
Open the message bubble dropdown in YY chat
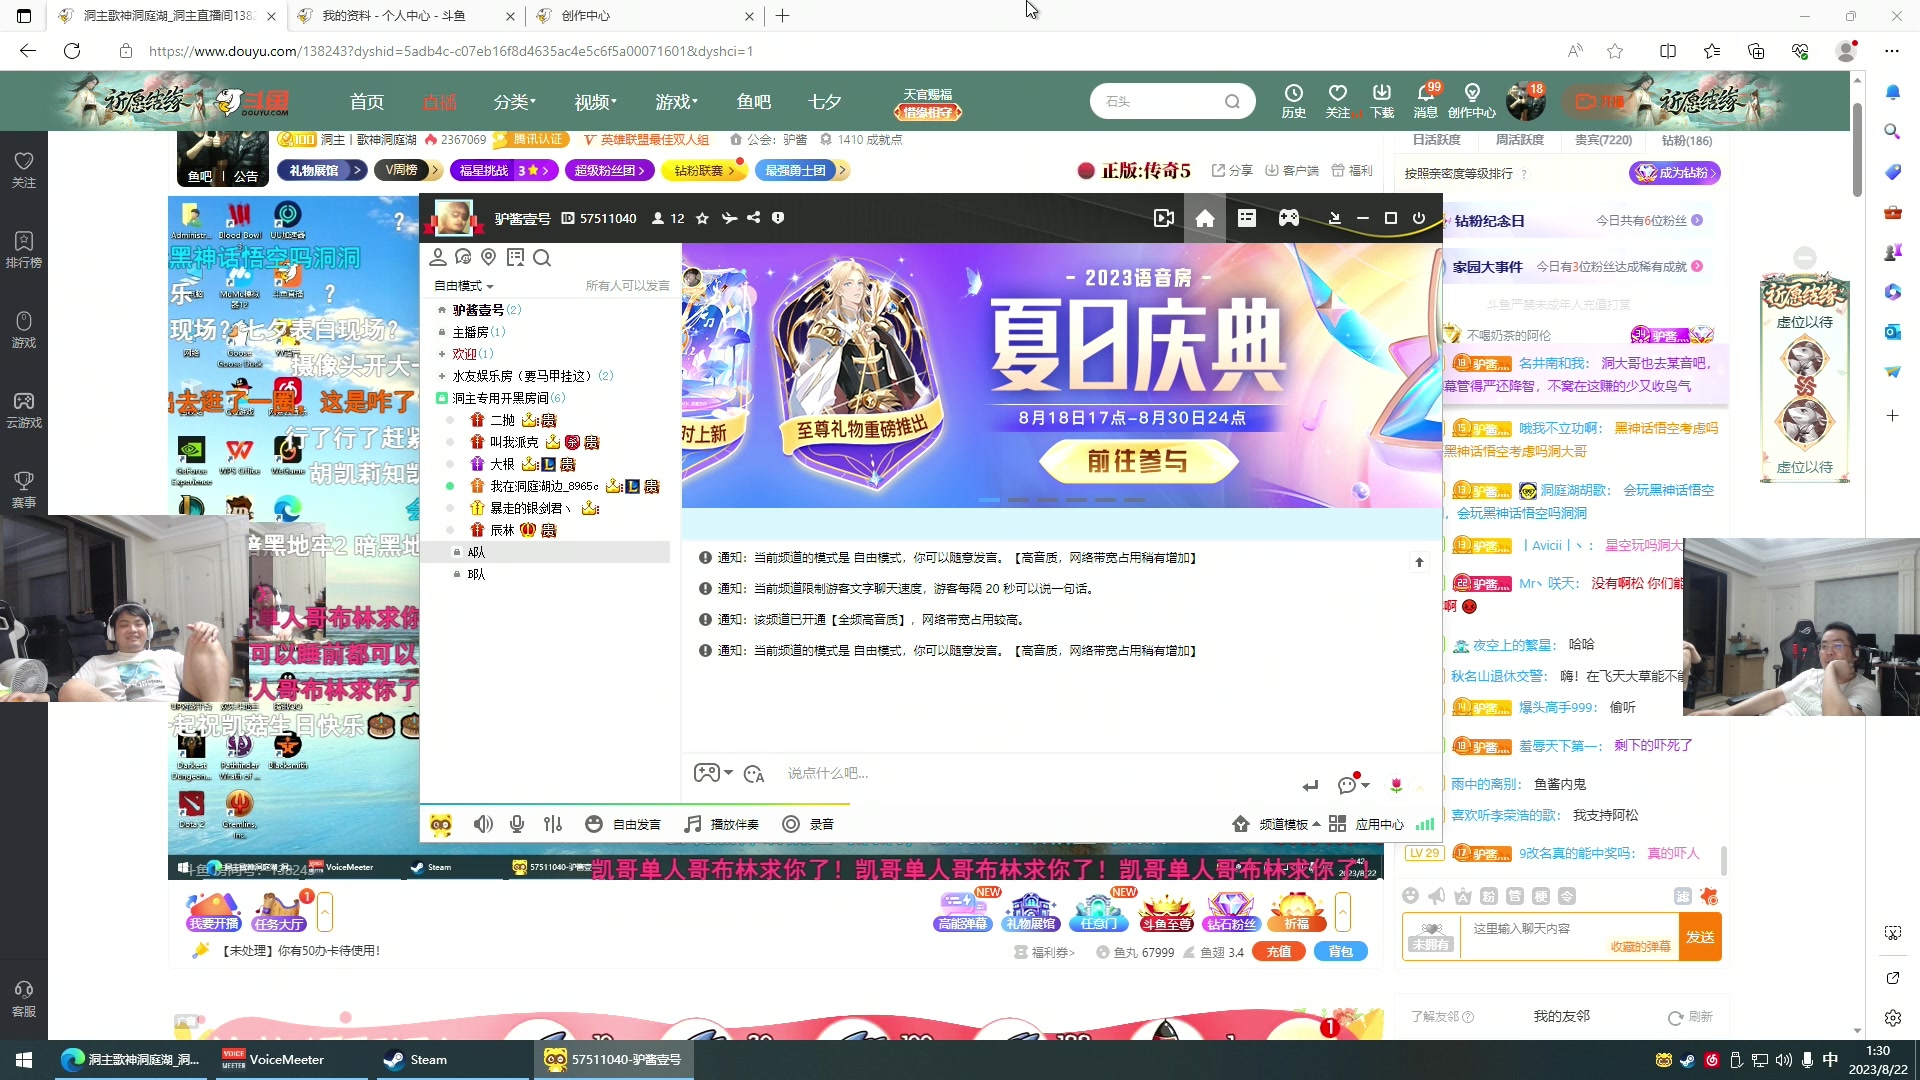point(1354,784)
